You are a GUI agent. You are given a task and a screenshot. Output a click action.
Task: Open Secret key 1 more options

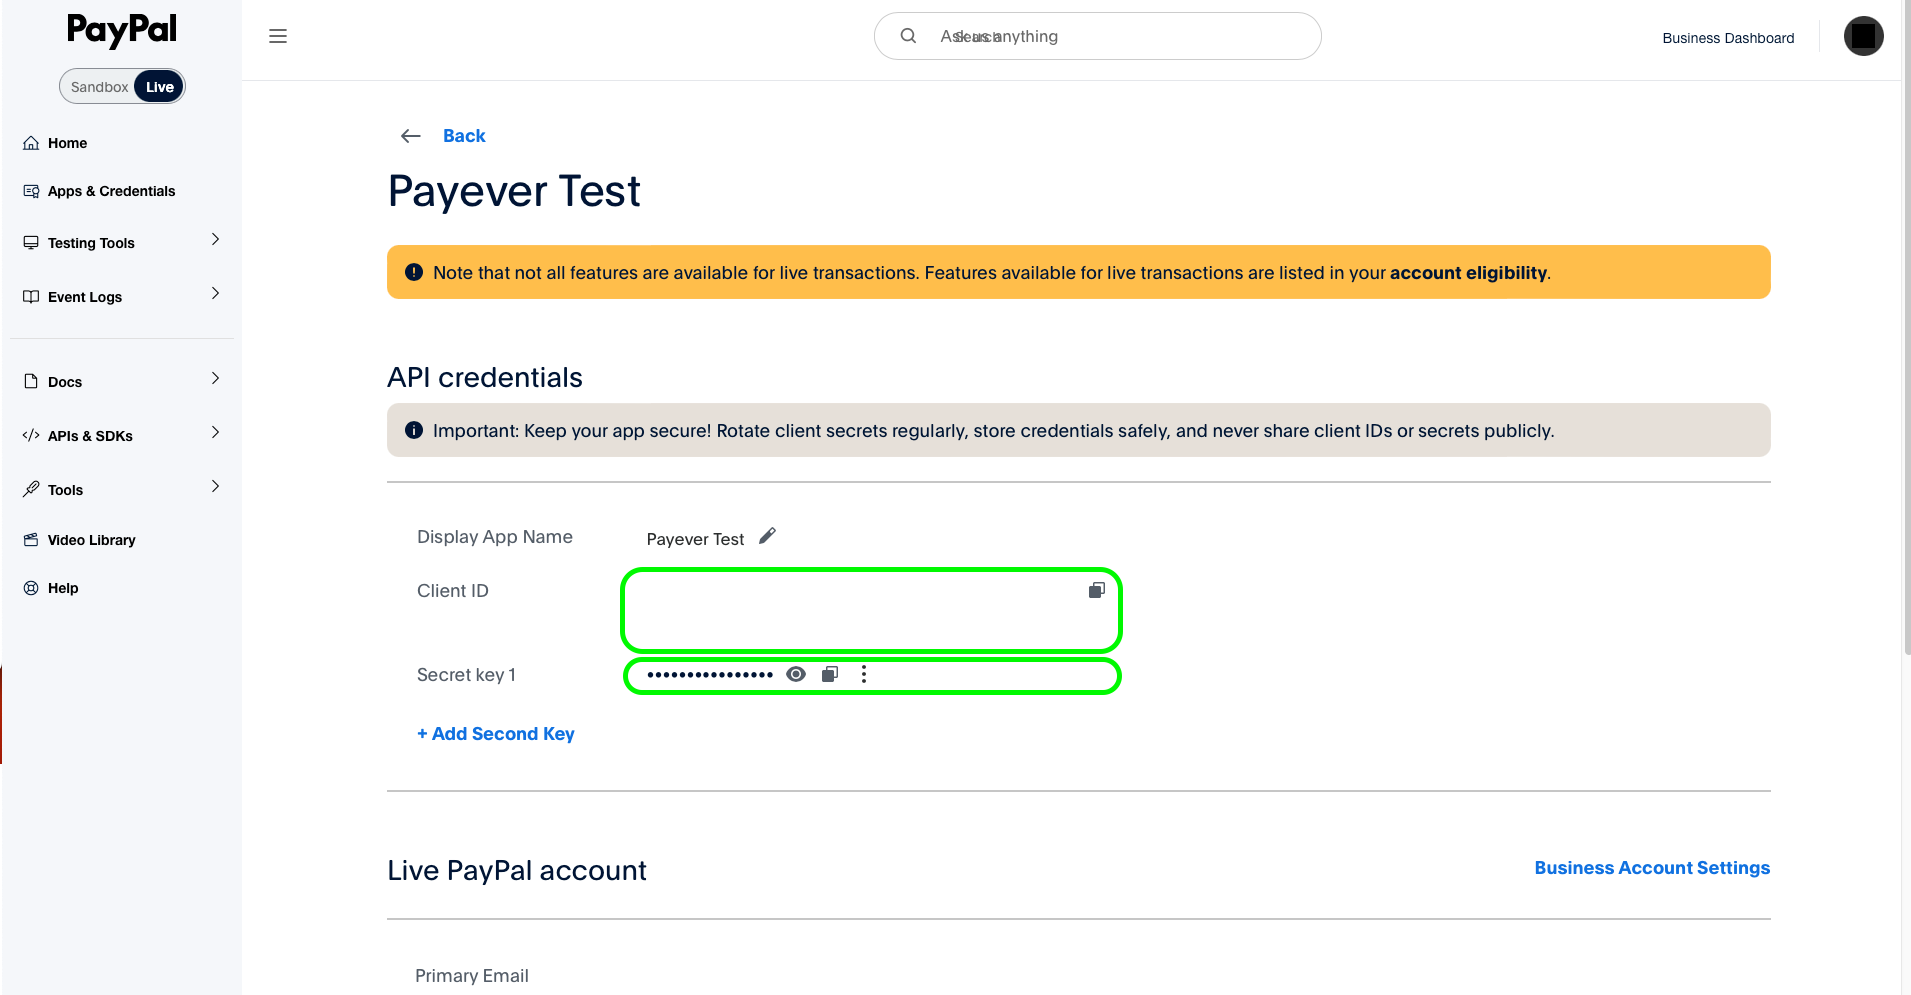[x=864, y=674]
